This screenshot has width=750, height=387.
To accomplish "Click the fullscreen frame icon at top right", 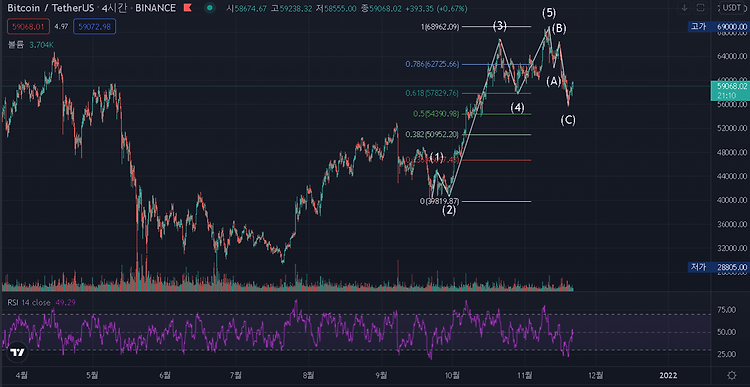I will pyautogui.click(x=700, y=8).
